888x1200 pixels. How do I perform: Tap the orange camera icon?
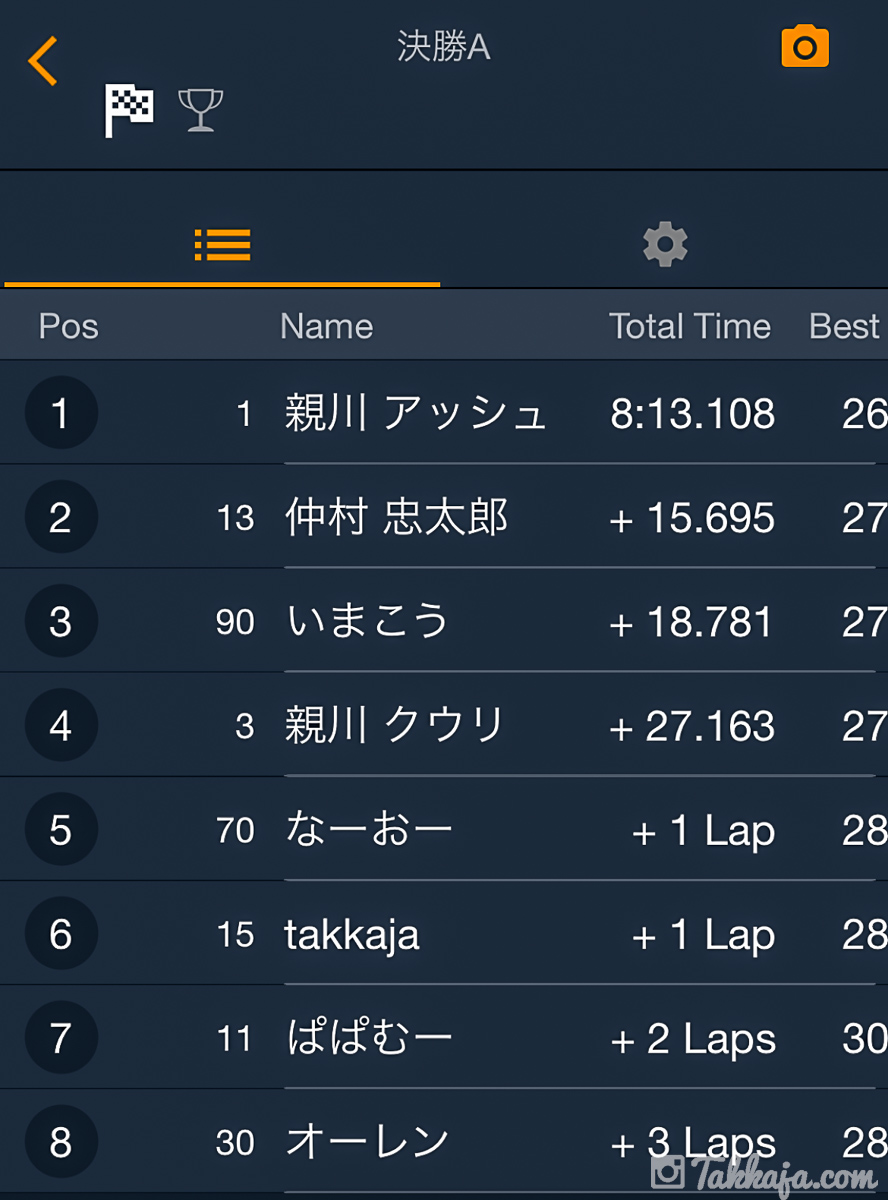(805, 48)
